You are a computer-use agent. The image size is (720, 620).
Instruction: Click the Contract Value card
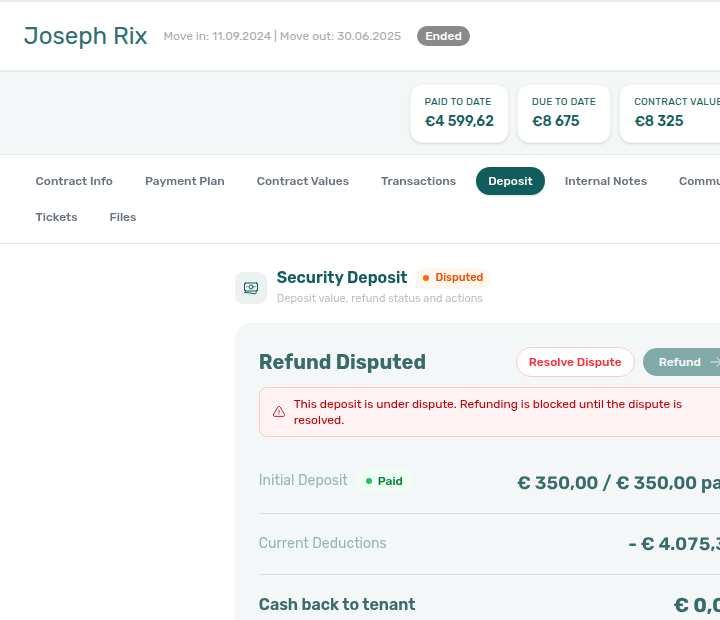[670, 113]
